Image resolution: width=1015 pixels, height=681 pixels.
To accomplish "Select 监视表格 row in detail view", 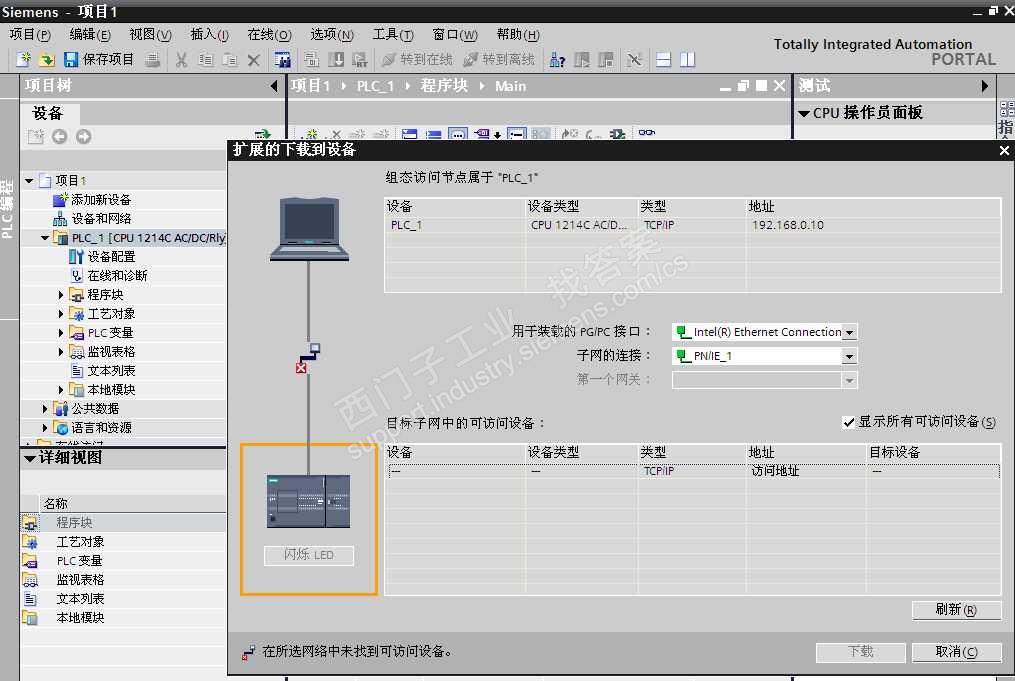I will (x=123, y=580).
